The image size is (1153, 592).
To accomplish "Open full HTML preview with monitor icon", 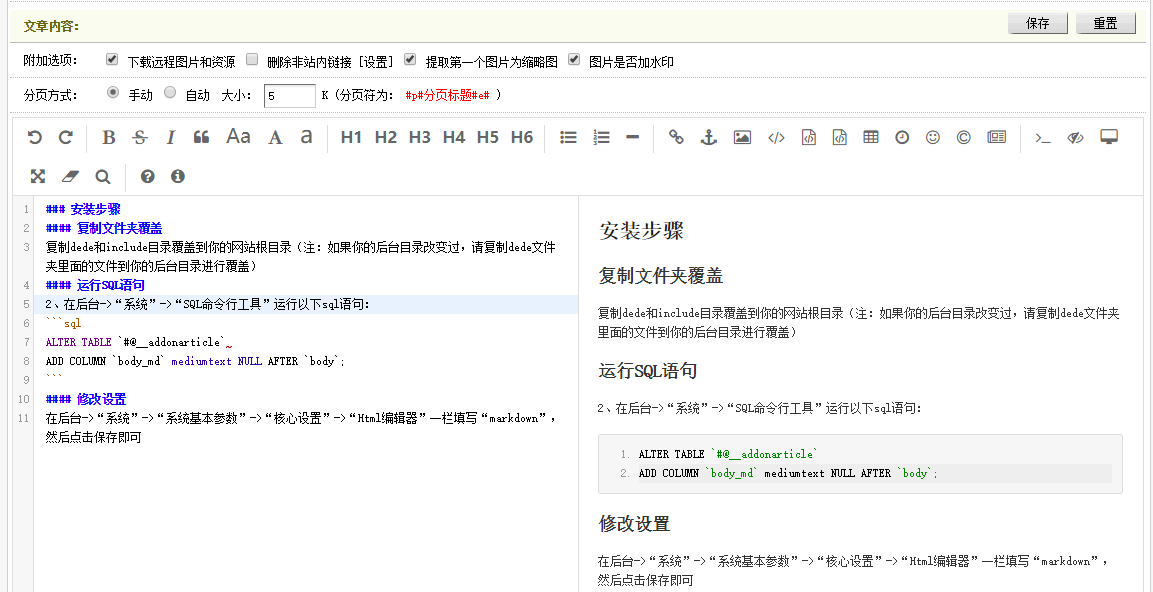I will 1109,137.
